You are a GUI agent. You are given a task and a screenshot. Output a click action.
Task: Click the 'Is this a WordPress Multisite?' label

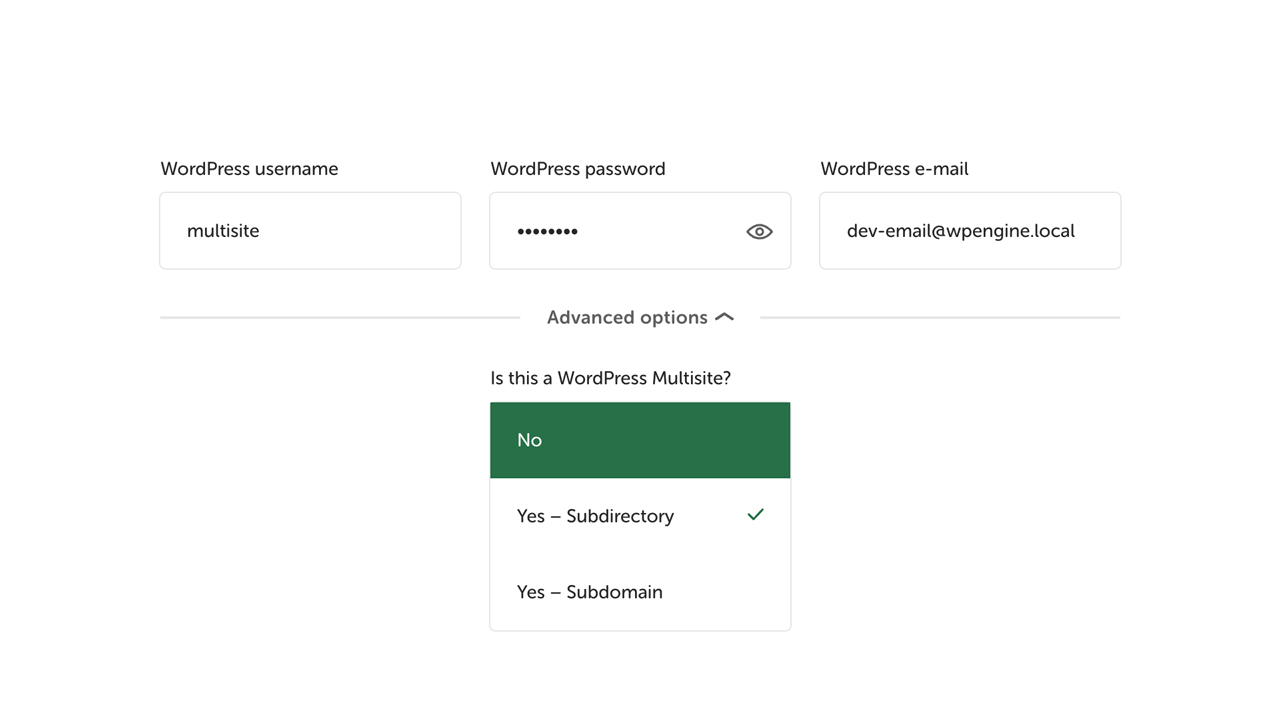(610, 378)
